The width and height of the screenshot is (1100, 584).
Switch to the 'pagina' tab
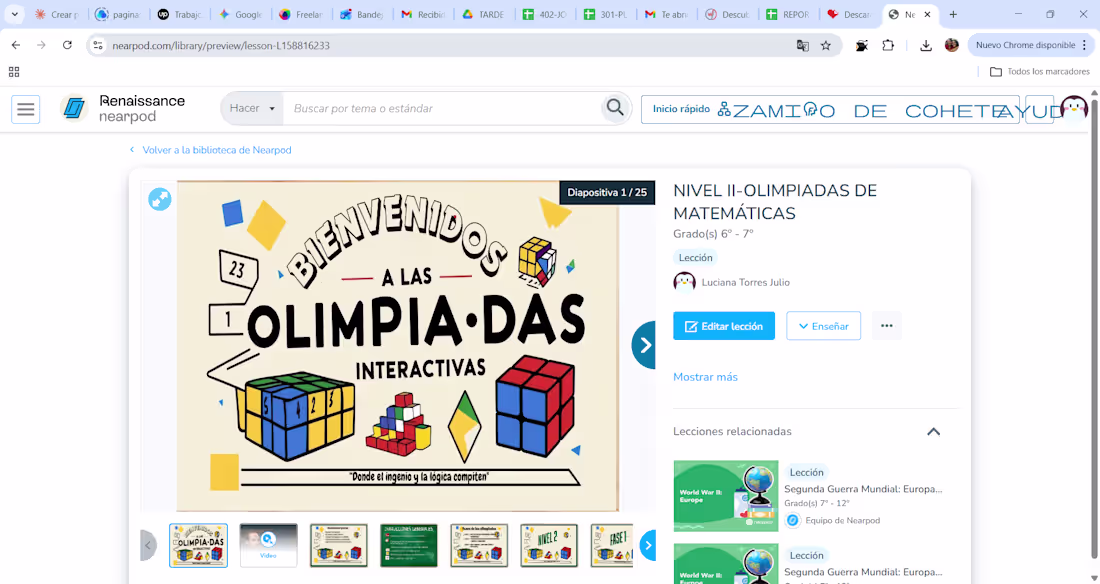[118, 14]
